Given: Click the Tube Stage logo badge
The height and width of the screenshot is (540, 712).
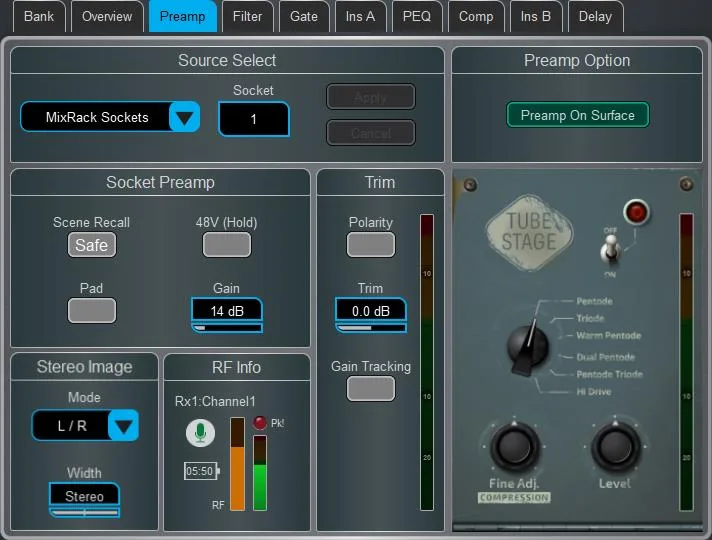Looking at the screenshot, I should pyautogui.click(x=529, y=233).
